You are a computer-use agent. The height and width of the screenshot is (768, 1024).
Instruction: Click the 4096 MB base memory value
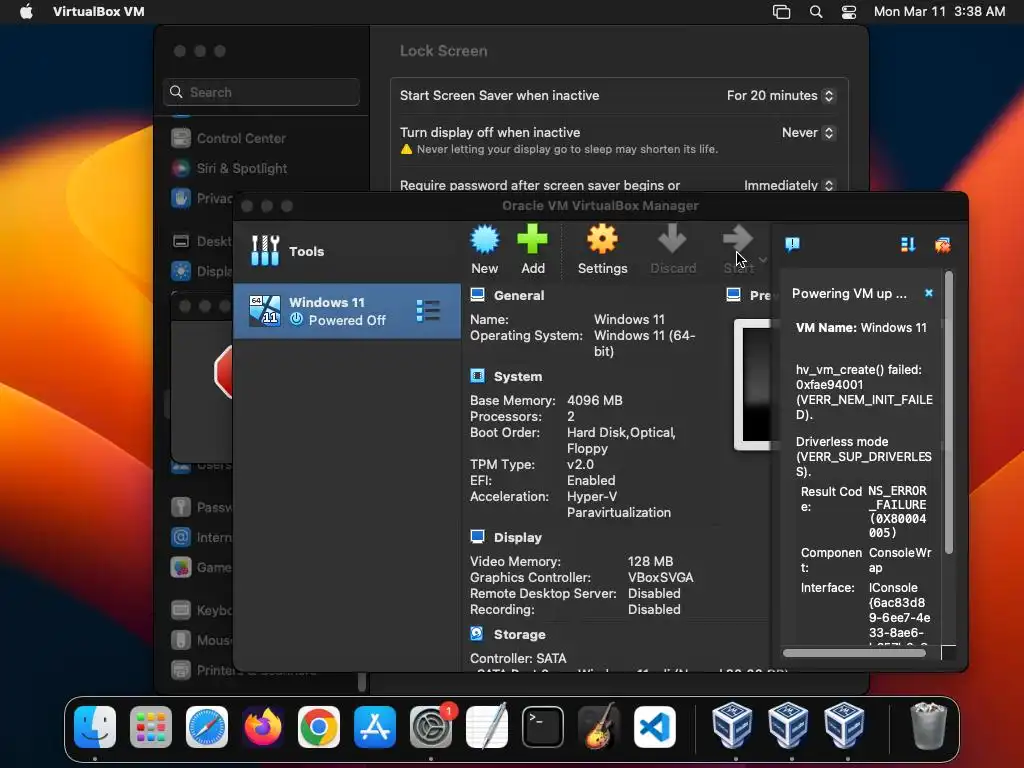coord(594,400)
